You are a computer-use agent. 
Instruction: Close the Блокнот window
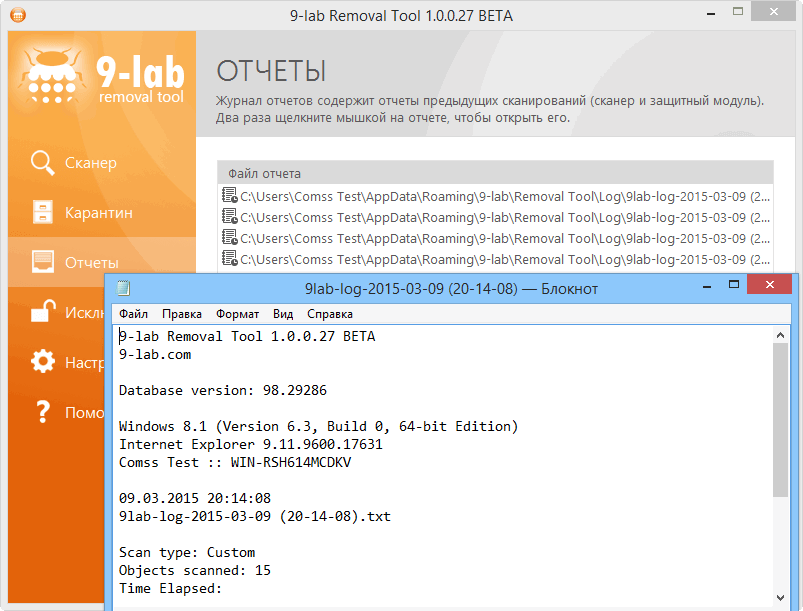pyautogui.click(x=770, y=285)
